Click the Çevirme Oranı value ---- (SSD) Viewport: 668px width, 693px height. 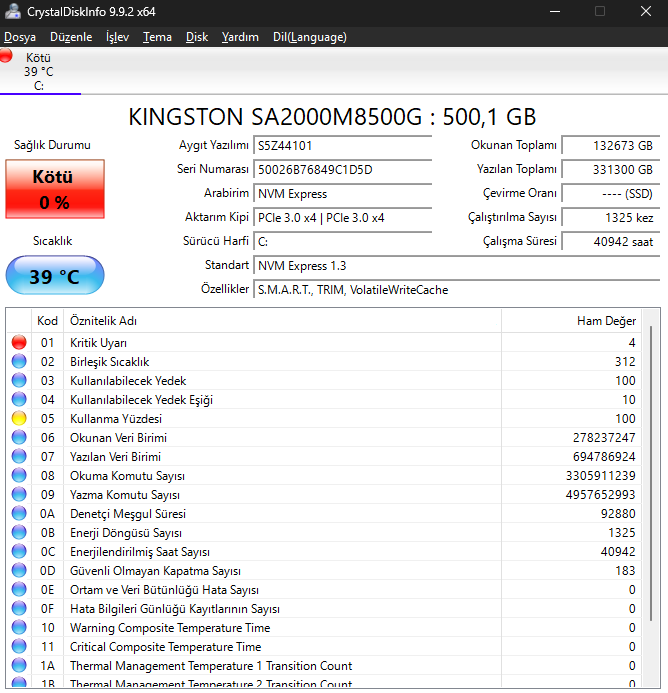coord(611,194)
